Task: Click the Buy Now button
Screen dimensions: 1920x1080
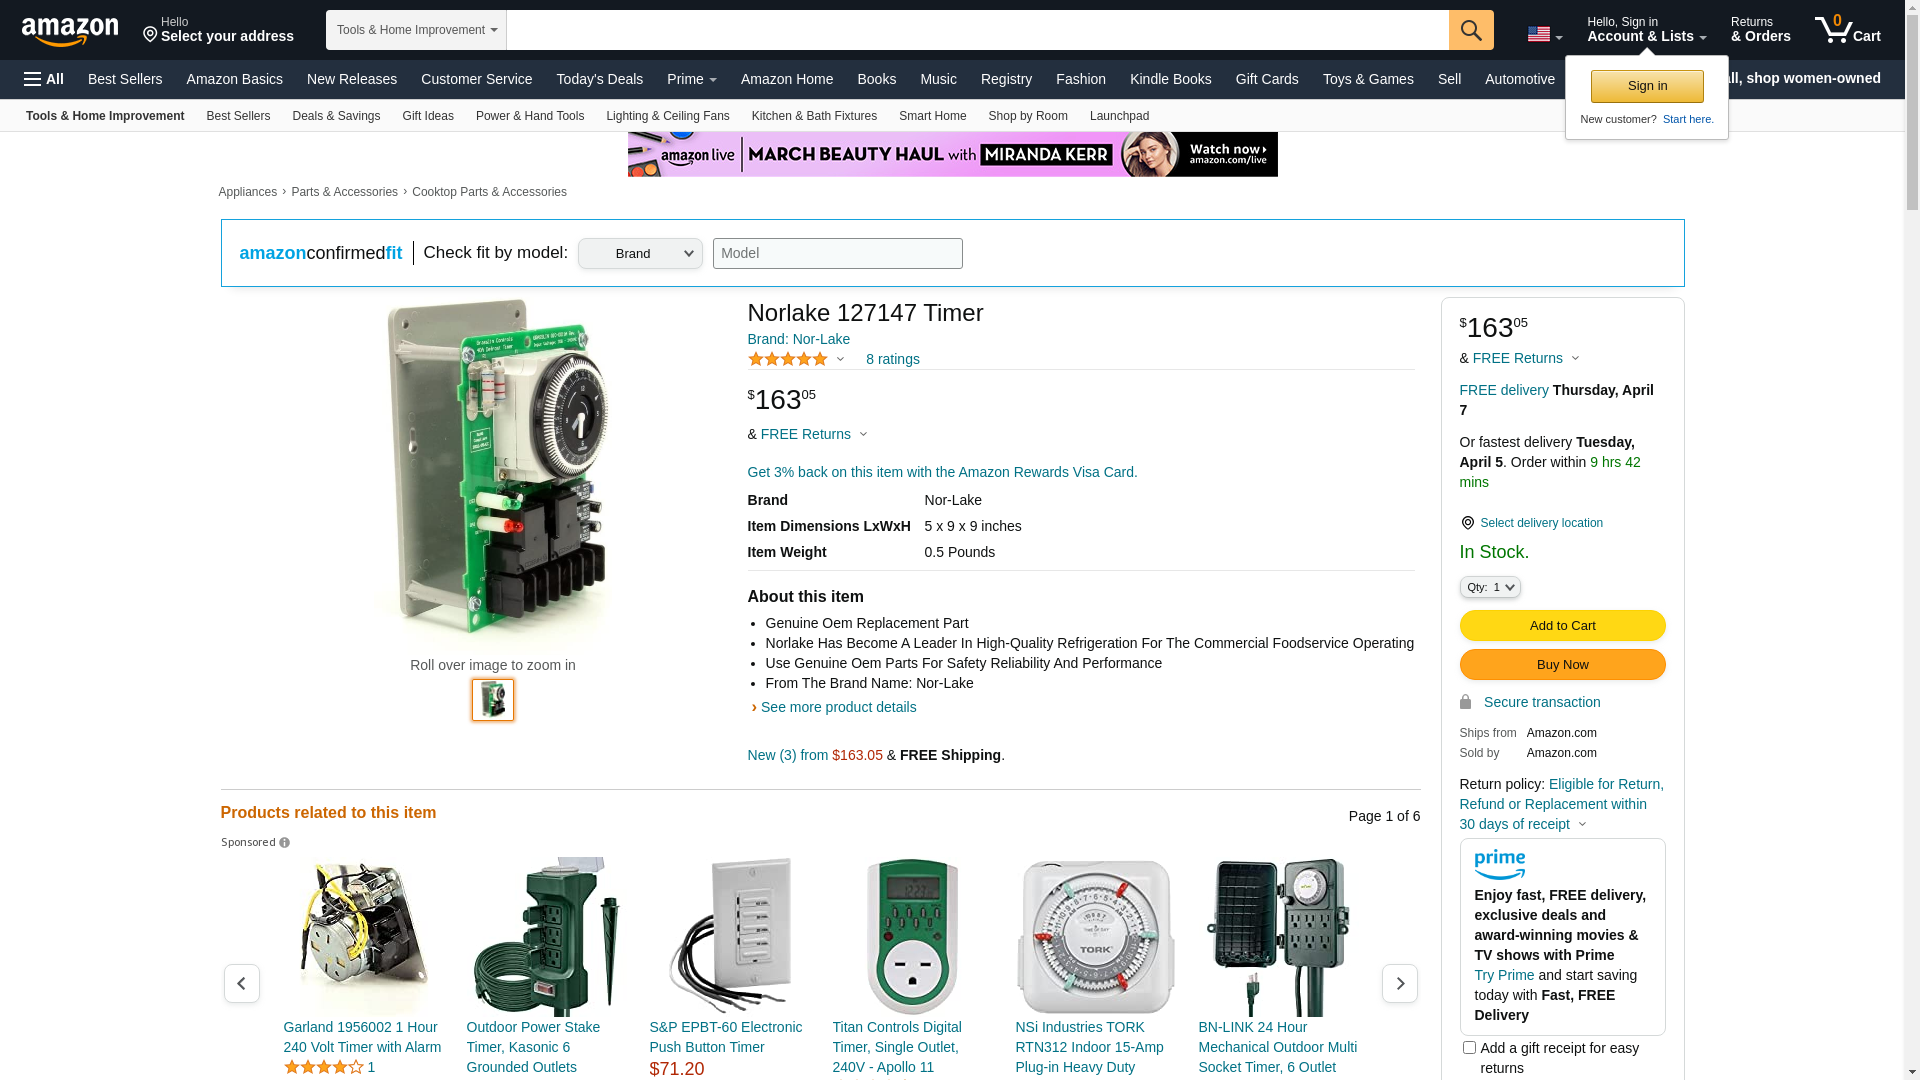Action: click(1562, 665)
